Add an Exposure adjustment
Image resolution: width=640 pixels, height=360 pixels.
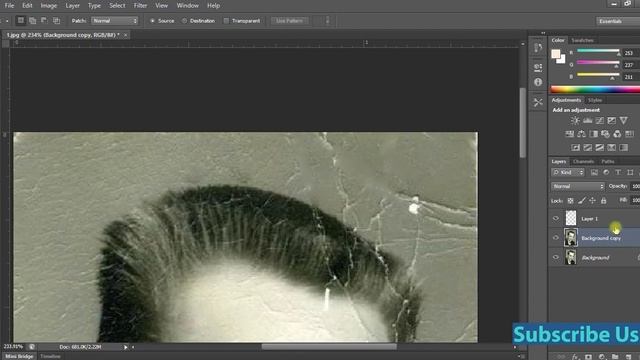pyautogui.click(x=611, y=120)
